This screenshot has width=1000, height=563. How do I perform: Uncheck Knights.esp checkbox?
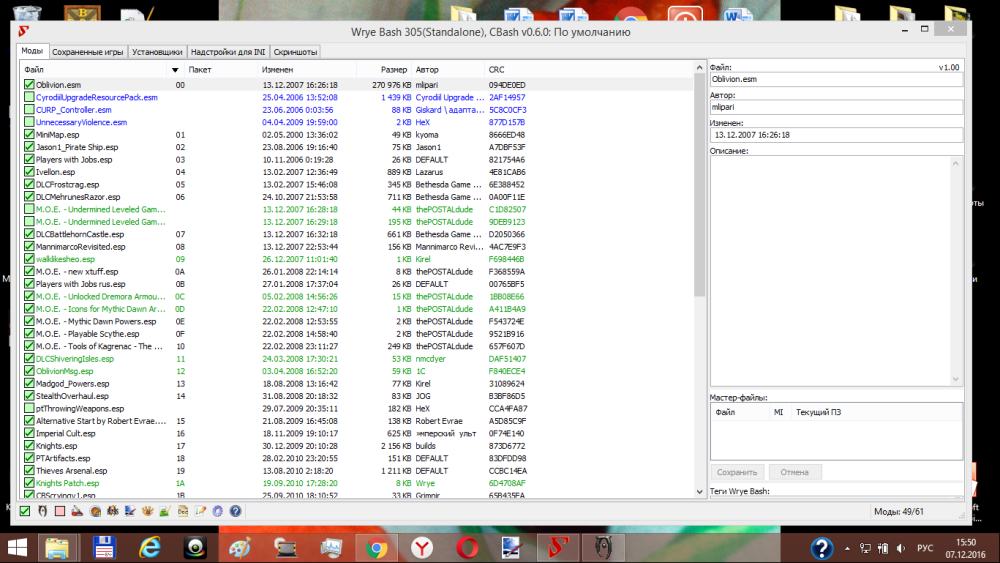click(x=29, y=446)
